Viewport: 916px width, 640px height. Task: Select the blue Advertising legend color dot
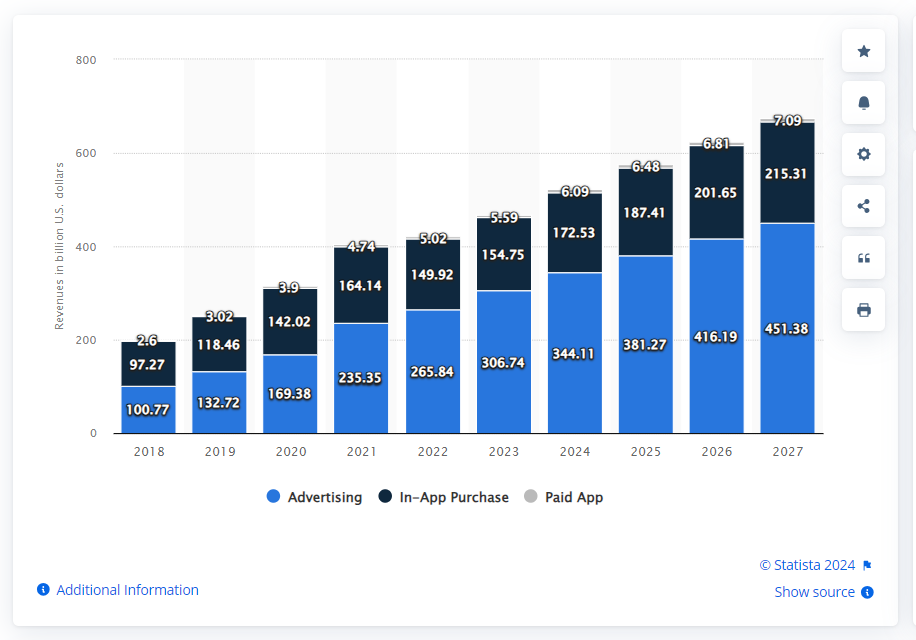coord(272,497)
